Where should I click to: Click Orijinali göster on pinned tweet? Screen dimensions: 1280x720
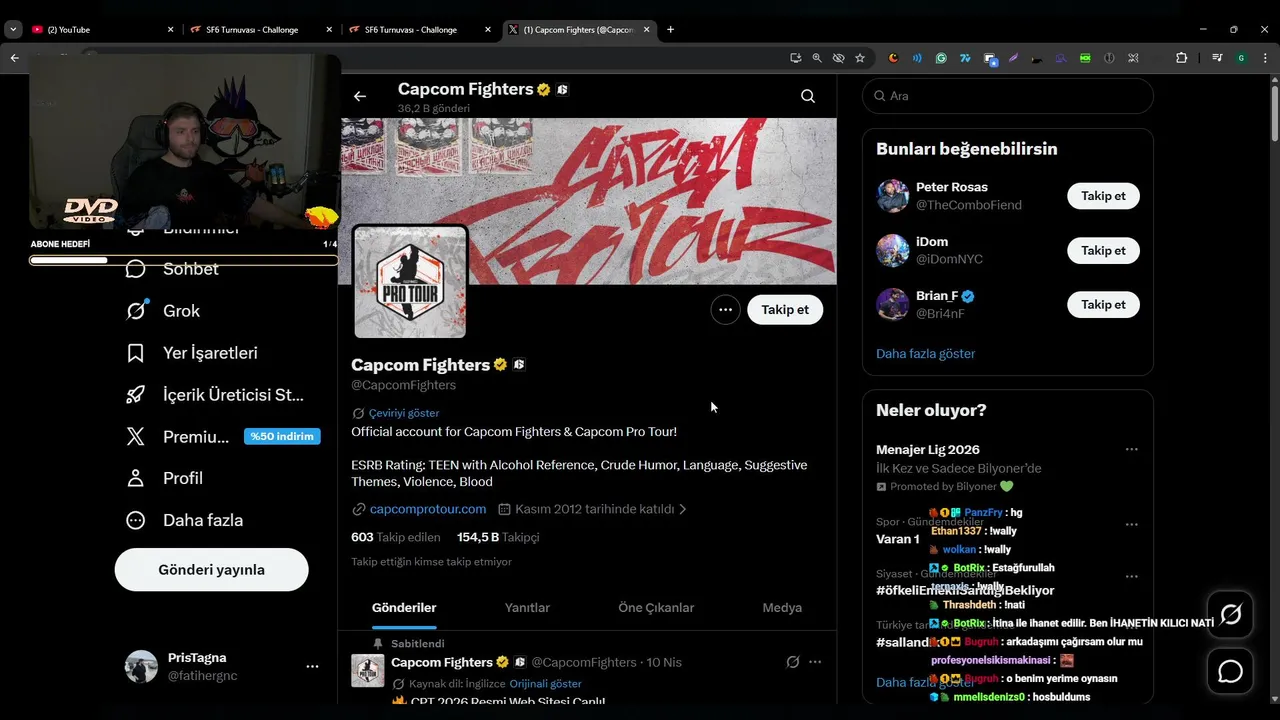tap(545, 684)
